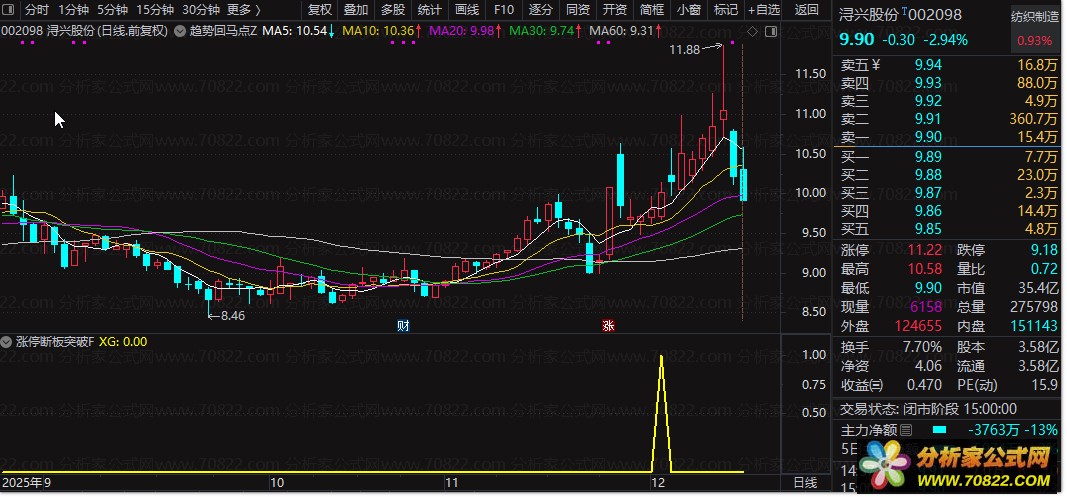Open the 多股 multi-stock view
The width and height of the screenshot is (1067, 497).
pyautogui.click(x=393, y=10)
